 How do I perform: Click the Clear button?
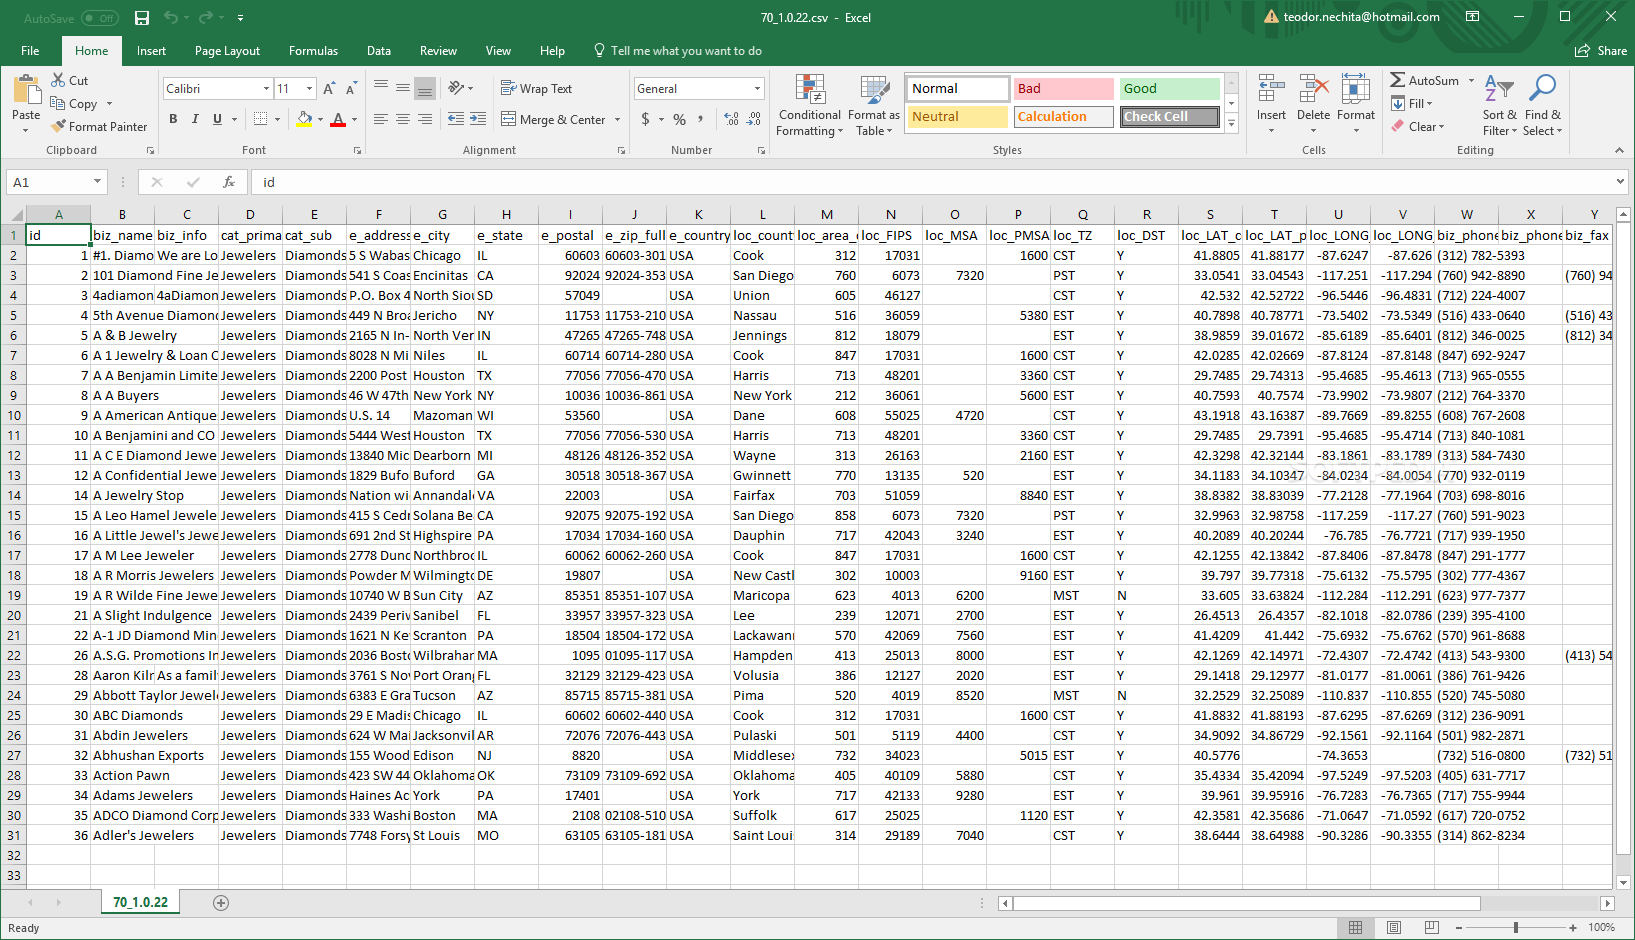[x=1418, y=127]
